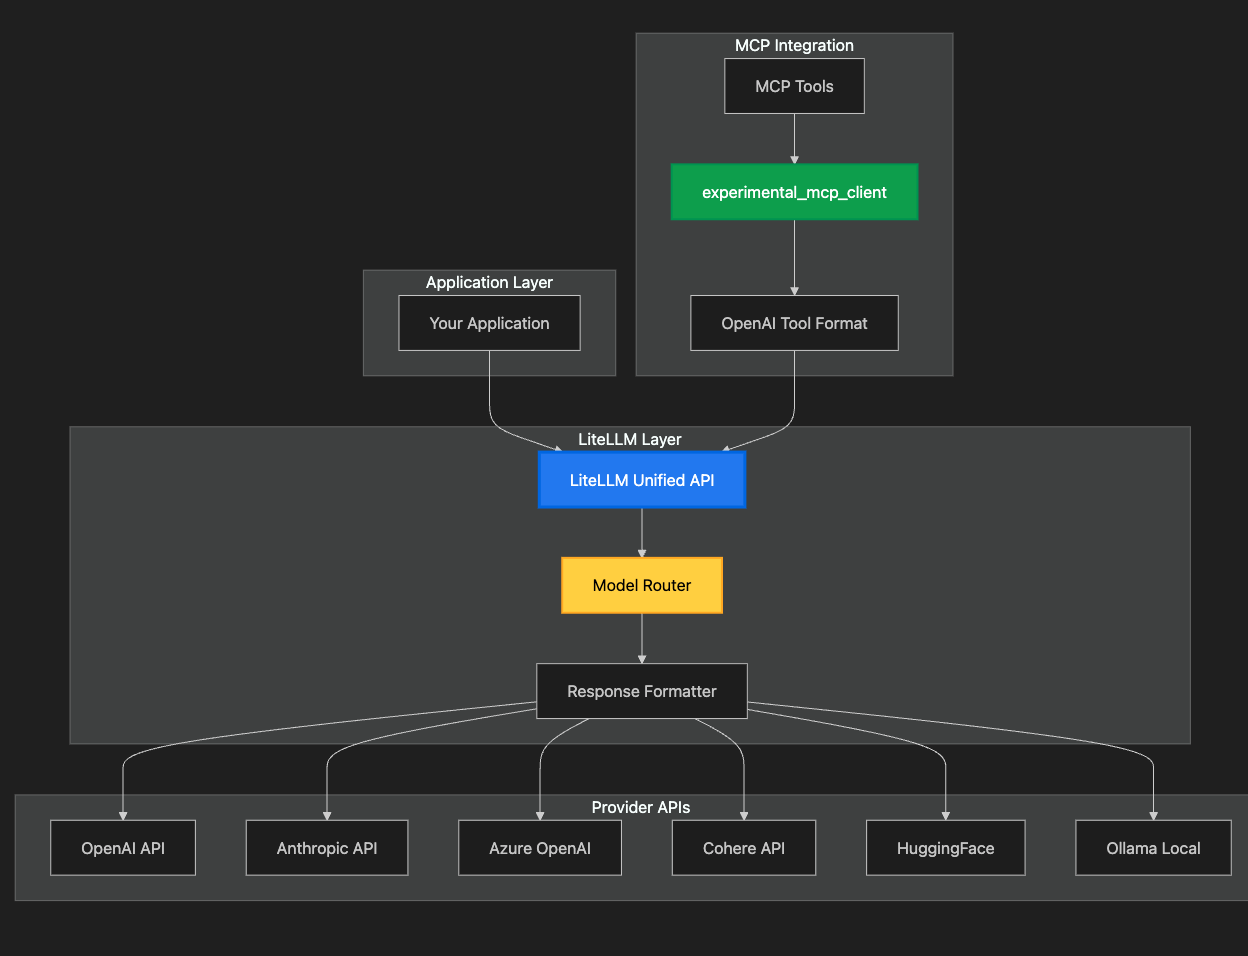This screenshot has height=956, width=1248.
Task: Click the OpenAI API provider node
Action: tap(123, 848)
